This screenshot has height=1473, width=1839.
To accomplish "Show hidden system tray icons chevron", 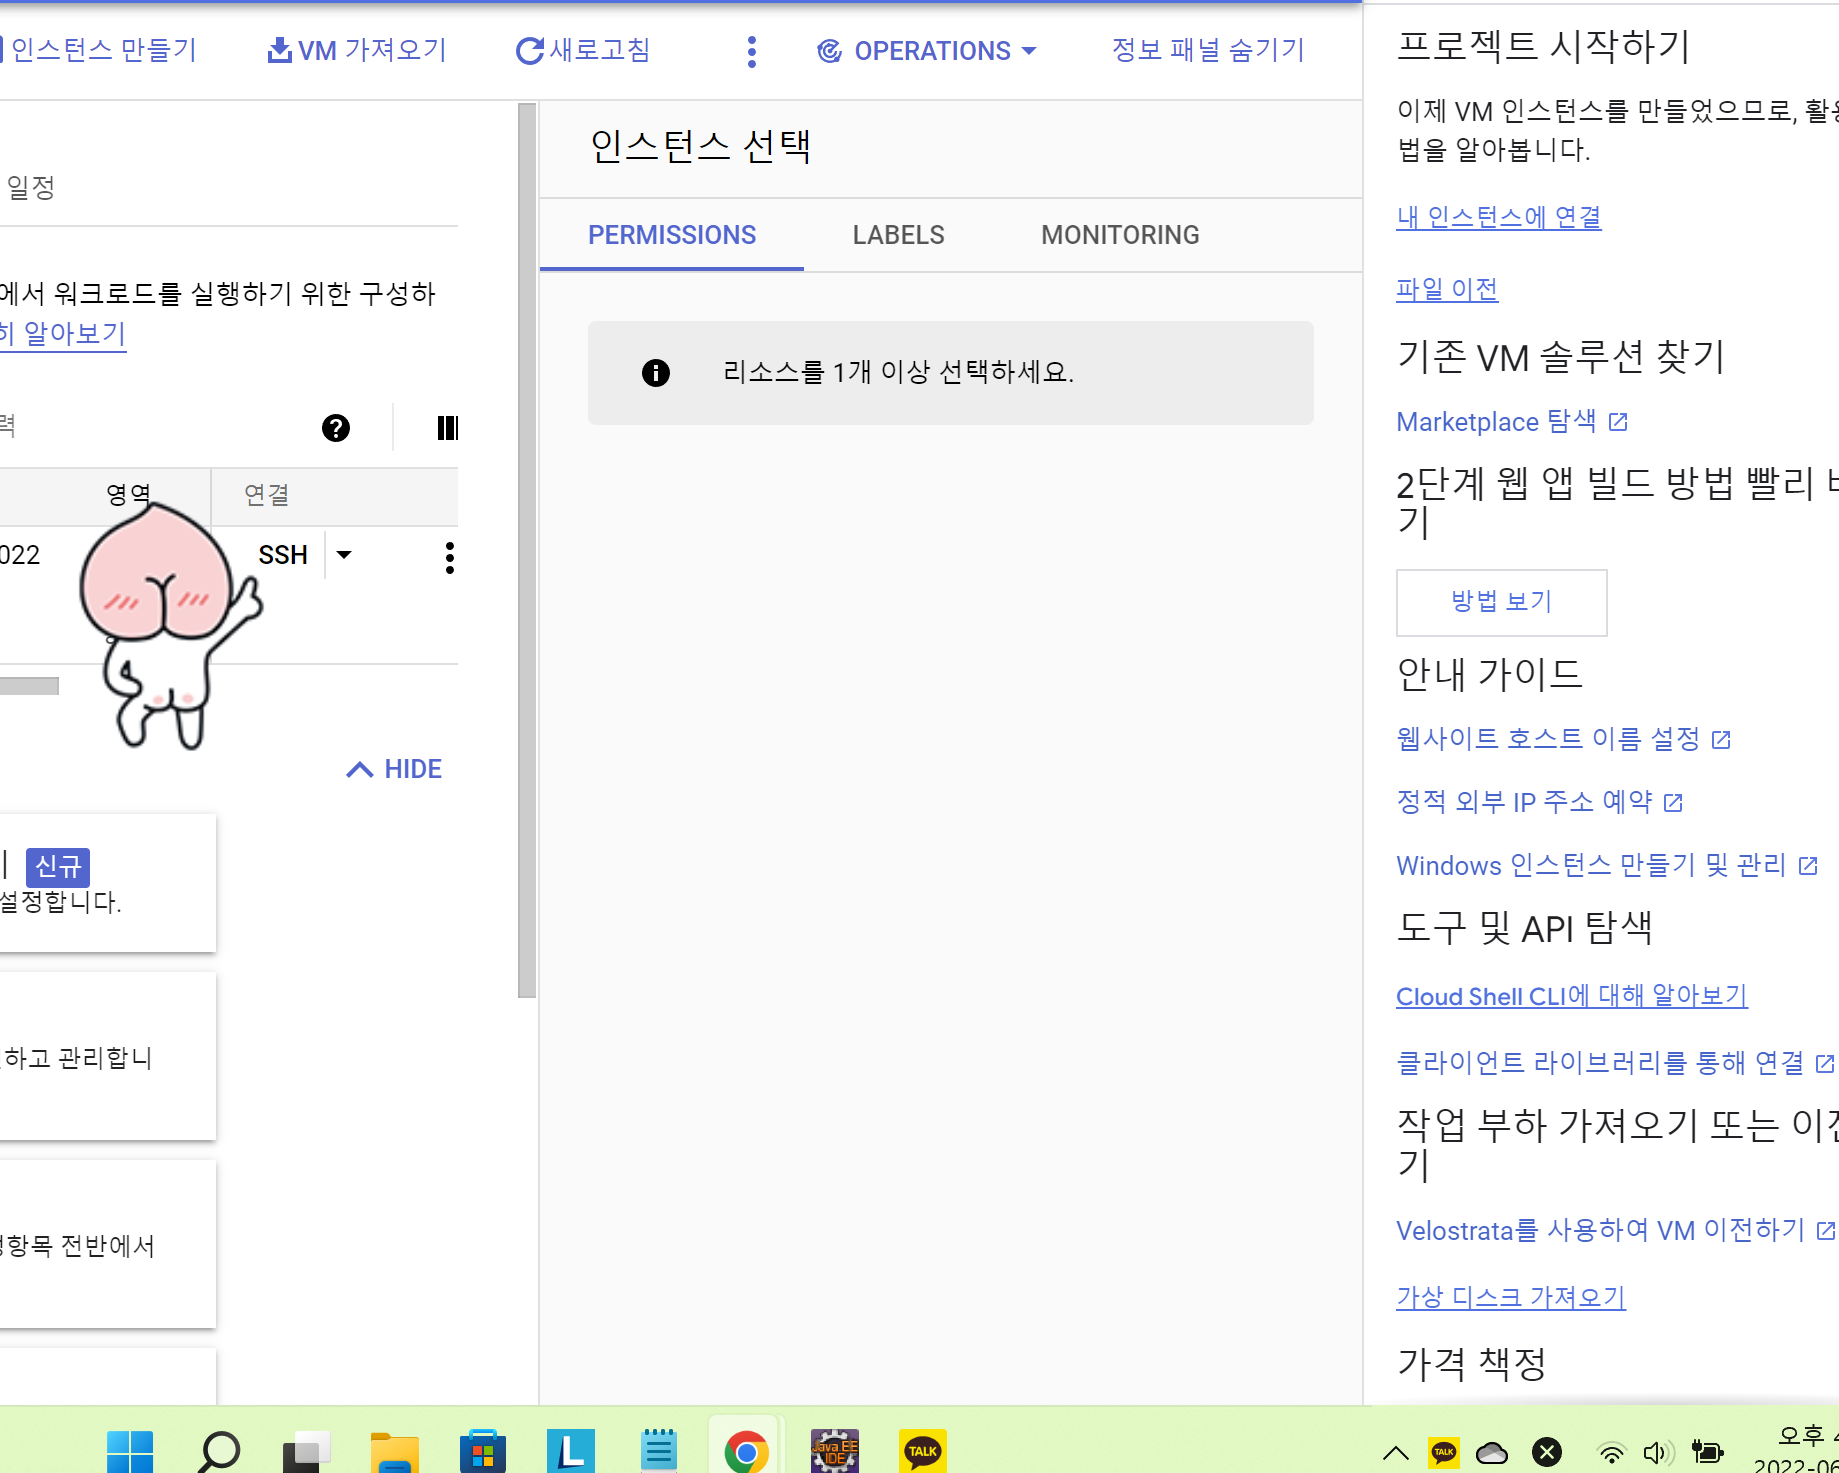I will click(x=1396, y=1453).
